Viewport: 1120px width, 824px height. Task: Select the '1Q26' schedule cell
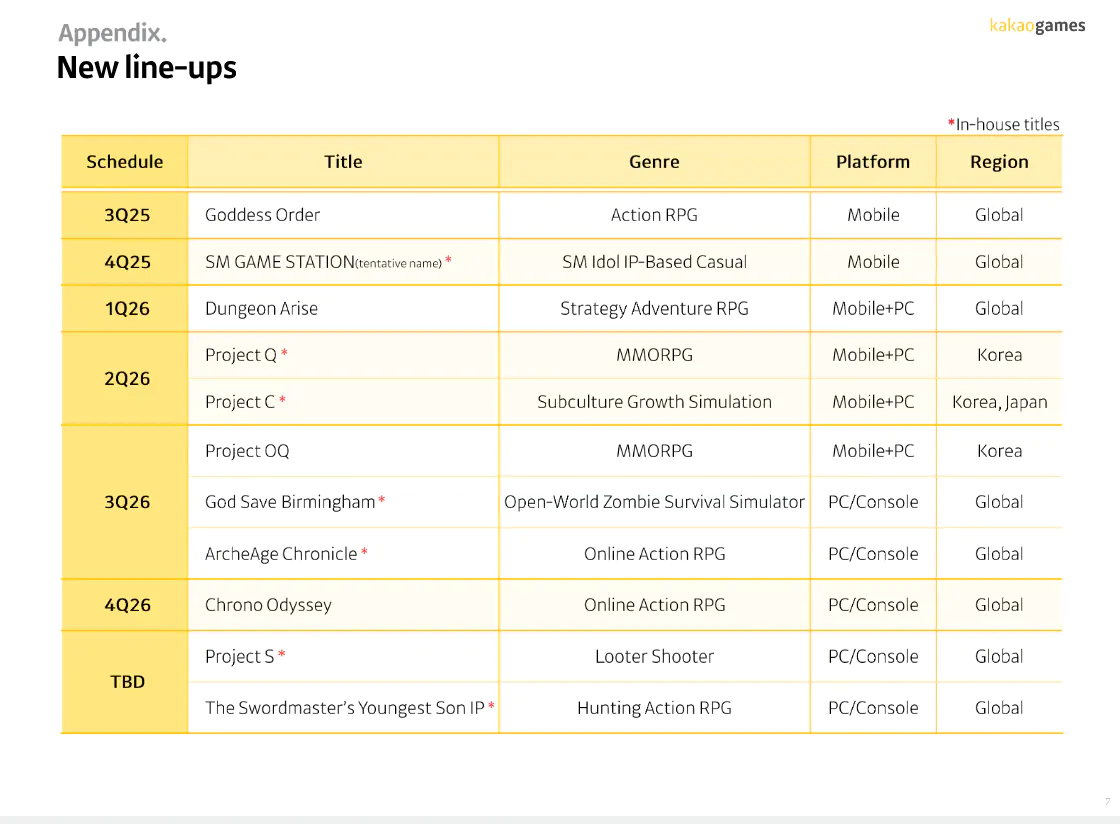click(x=125, y=308)
